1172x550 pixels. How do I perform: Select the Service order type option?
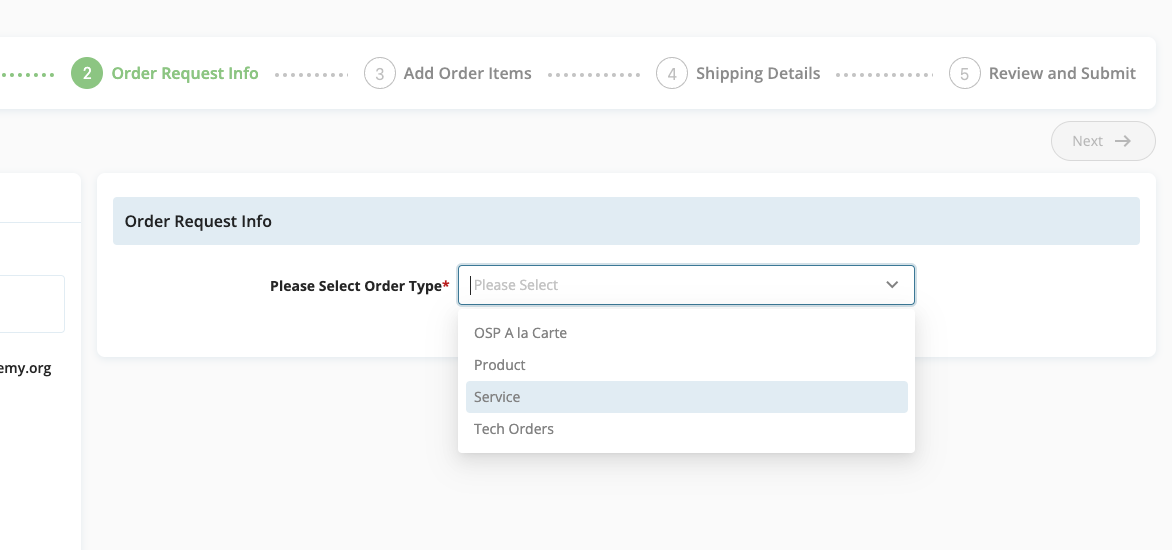coord(686,397)
